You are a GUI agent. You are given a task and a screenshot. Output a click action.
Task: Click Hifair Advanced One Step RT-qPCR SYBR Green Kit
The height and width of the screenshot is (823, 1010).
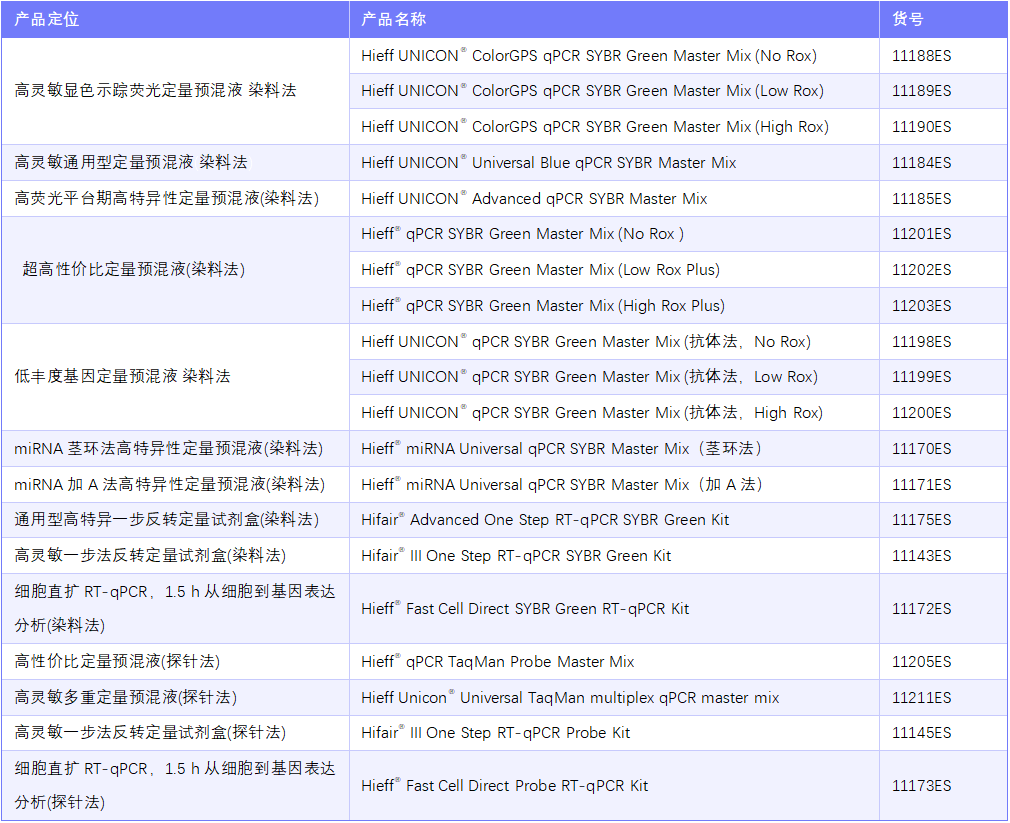tap(545, 520)
